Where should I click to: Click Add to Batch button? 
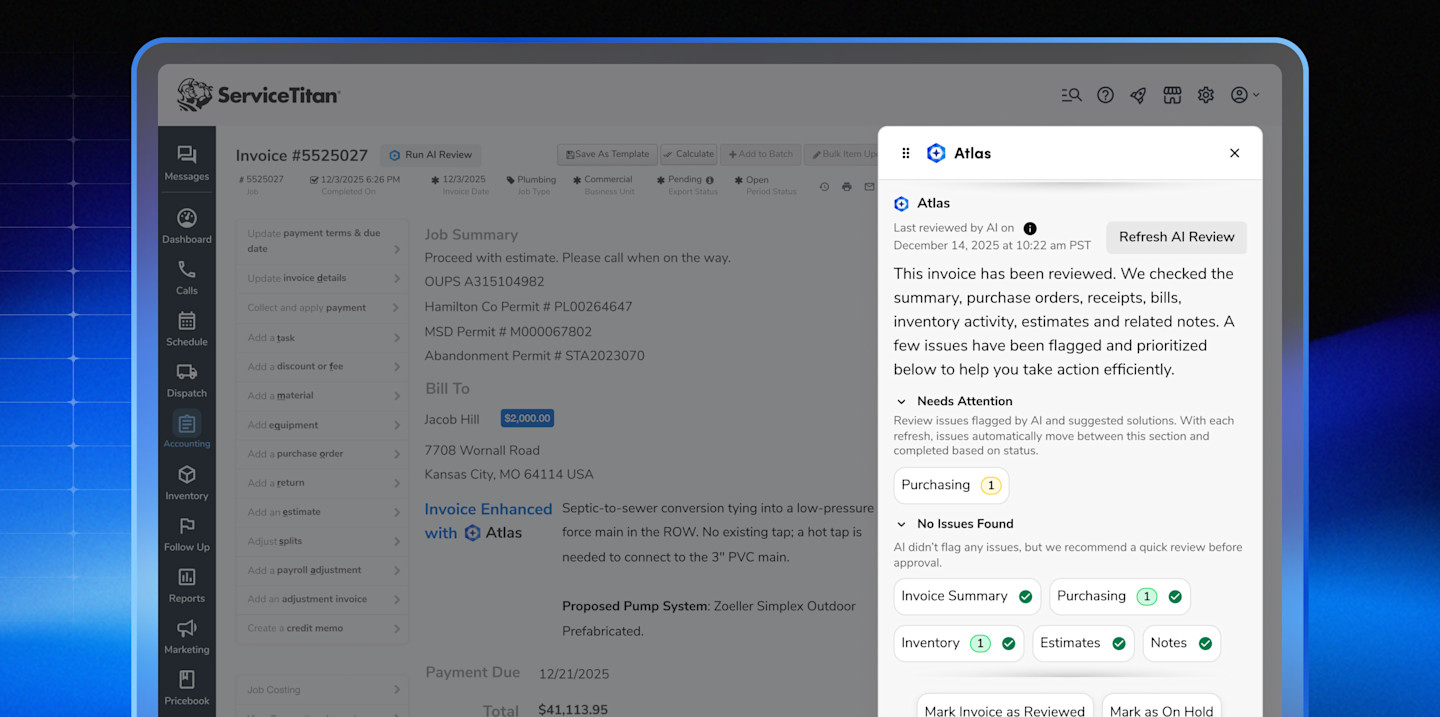click(x=760, y=154)
